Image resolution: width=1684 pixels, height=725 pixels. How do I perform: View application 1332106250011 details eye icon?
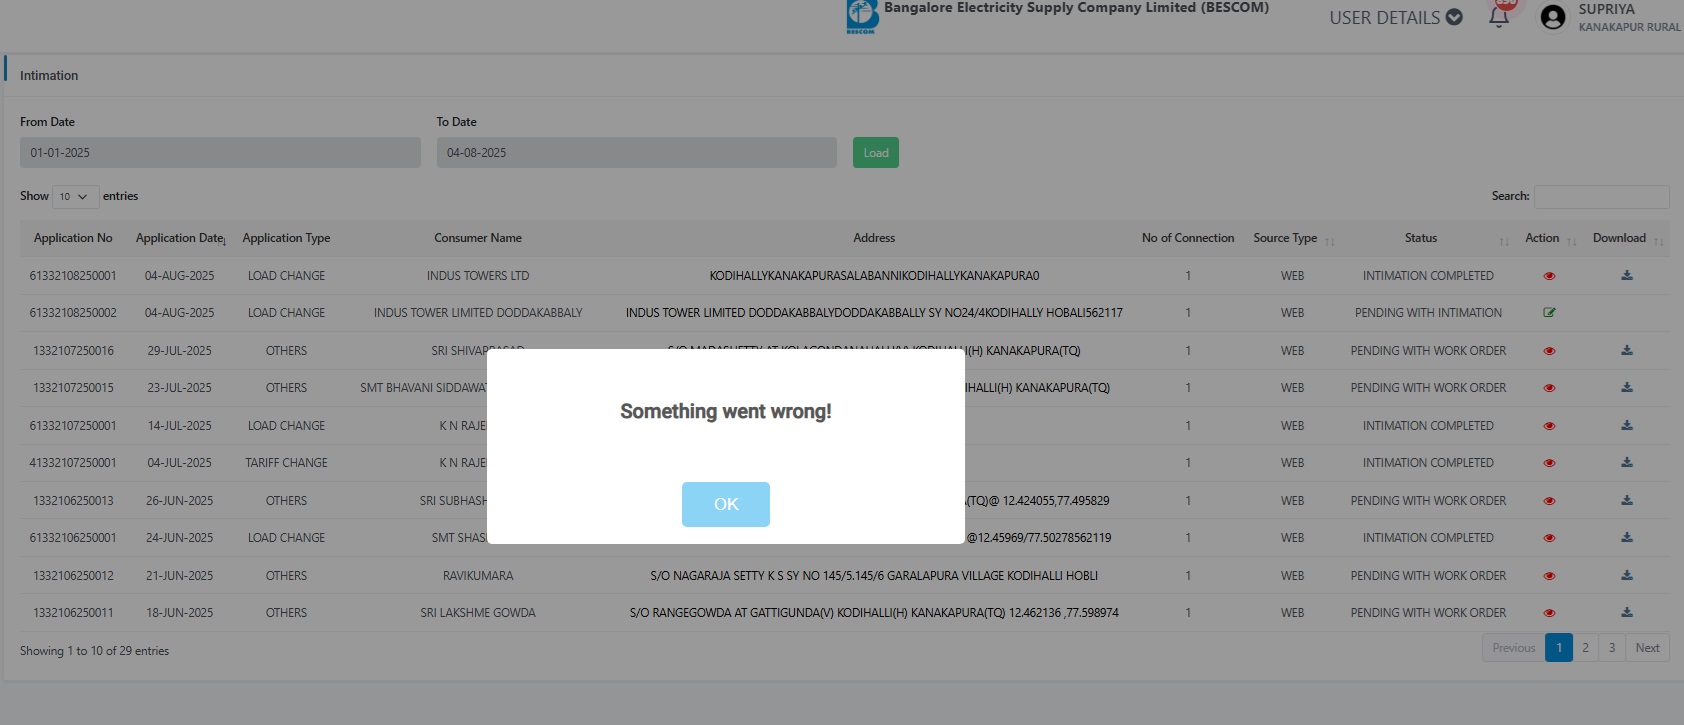[x=1549, y=613]
